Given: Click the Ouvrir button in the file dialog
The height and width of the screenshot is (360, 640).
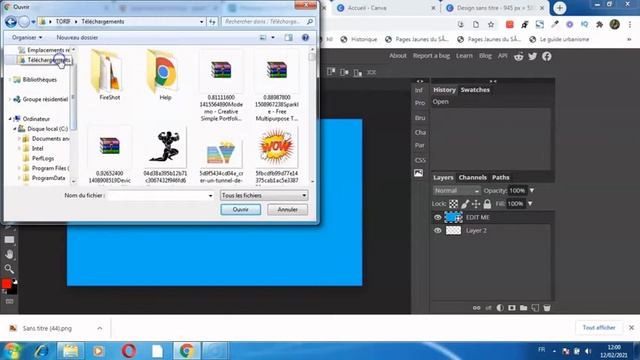Looking at the screenshot, I should pos(240,209).
